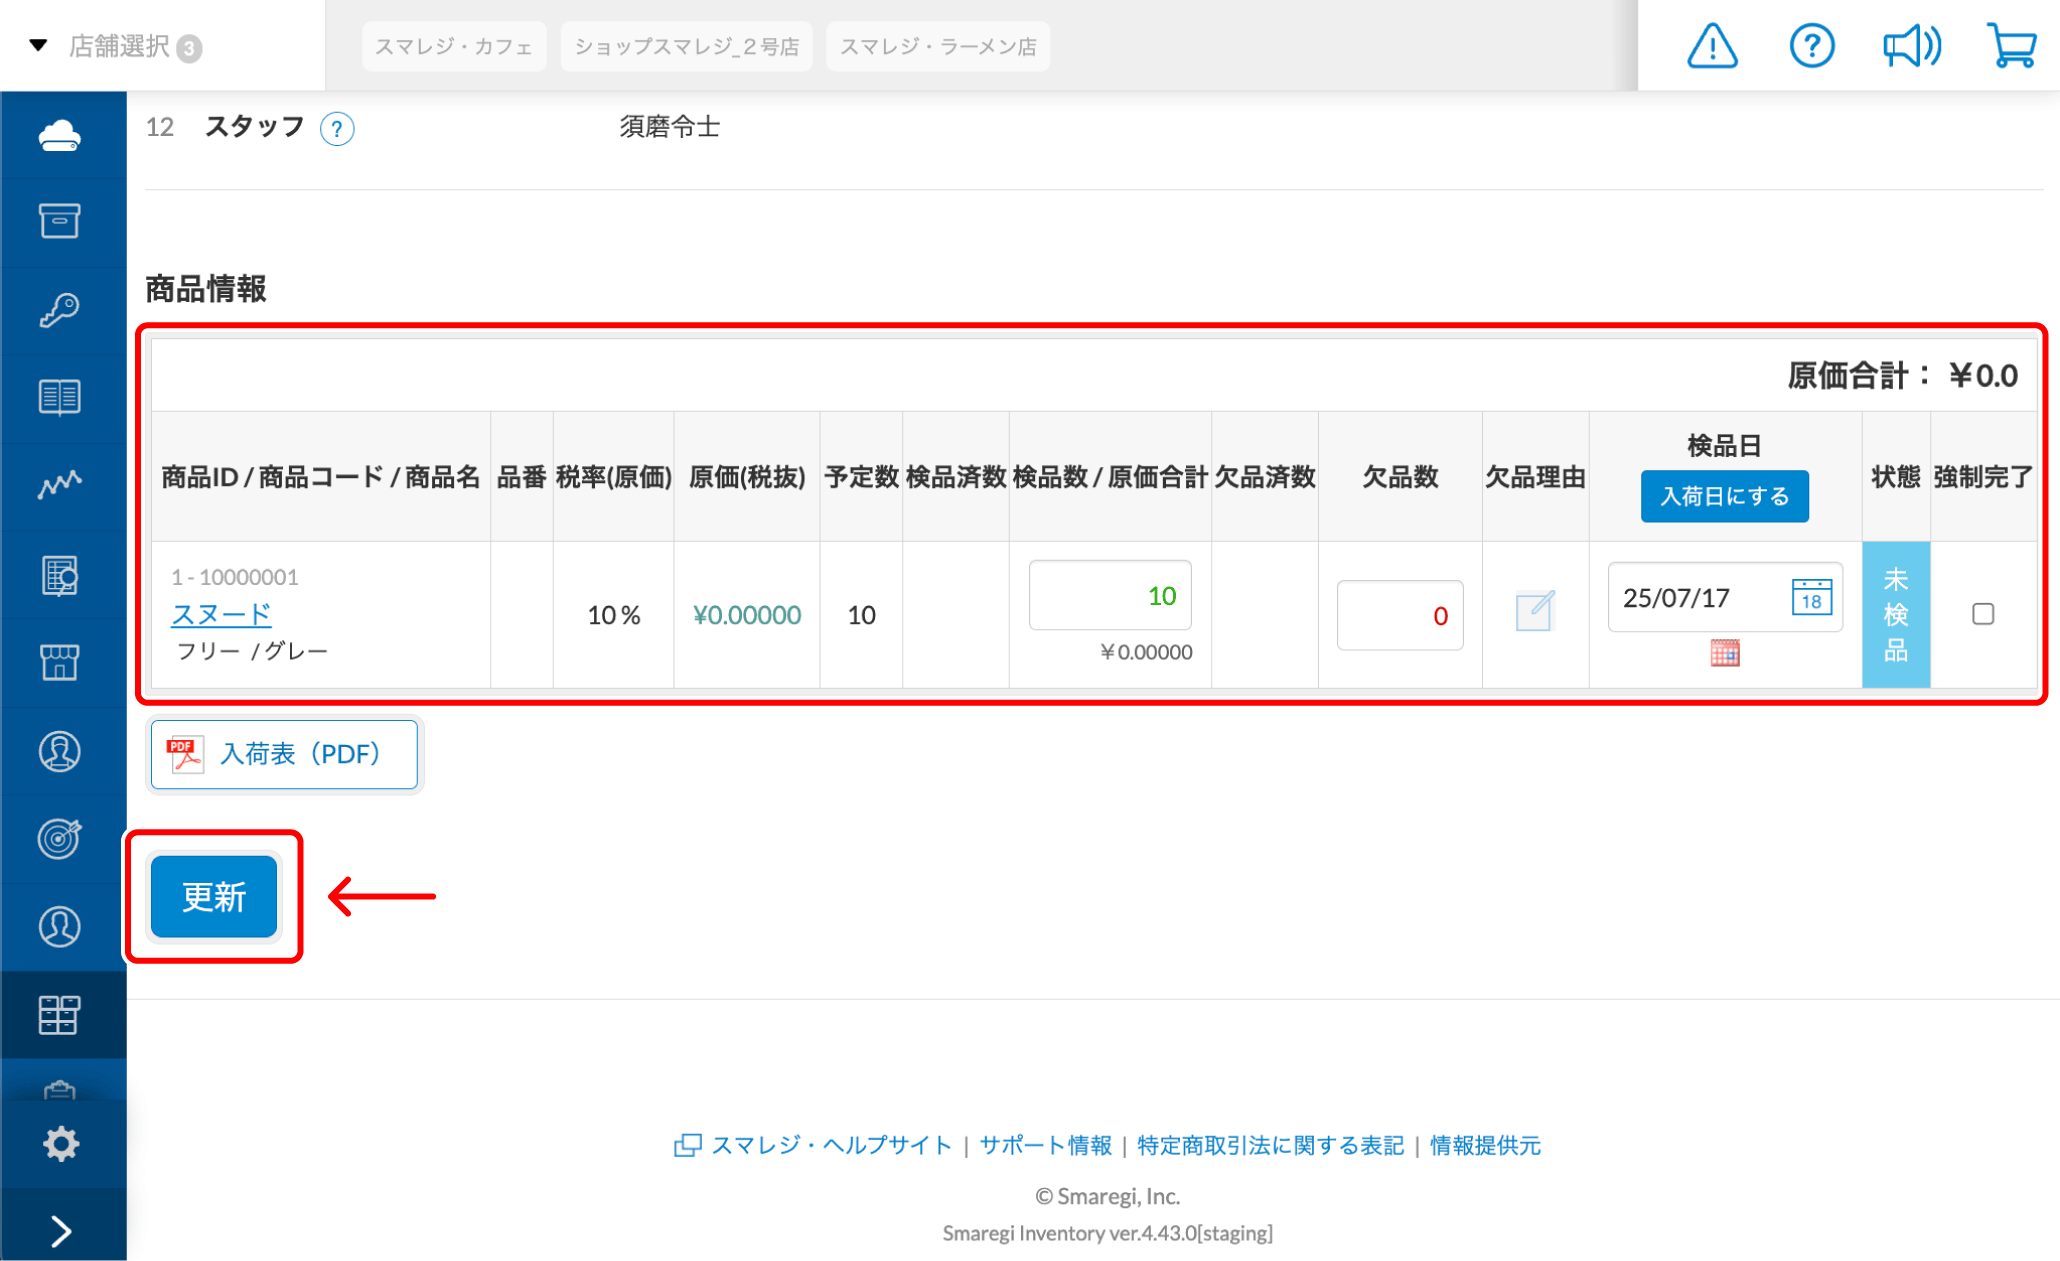Click the staff help tooltip icon
The width and height of the screenshot is (2060, 1261).
coord(337,129)
